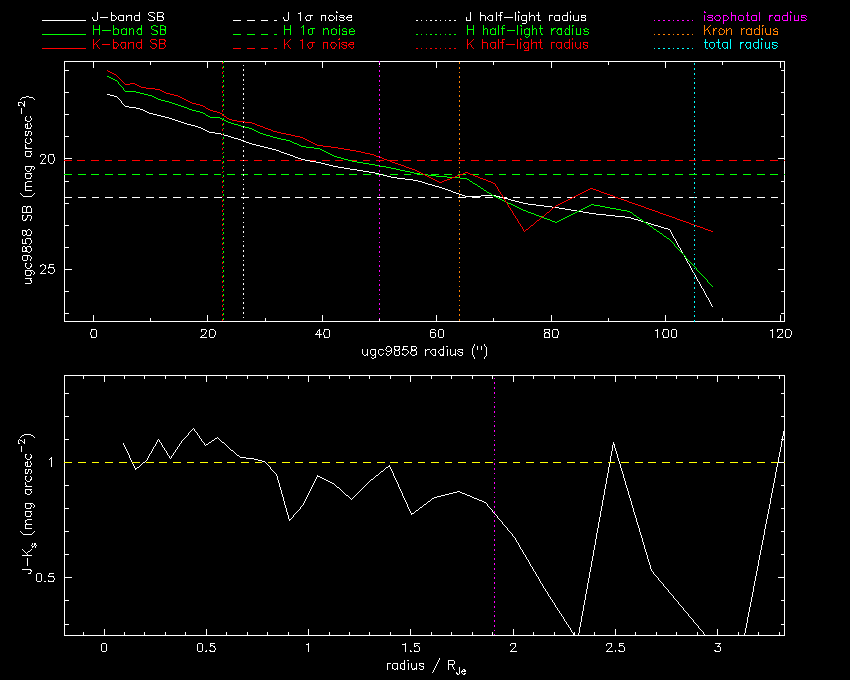The image size is (850, 680).
Task: Click the K-band SB legend label
Action: 129,44
